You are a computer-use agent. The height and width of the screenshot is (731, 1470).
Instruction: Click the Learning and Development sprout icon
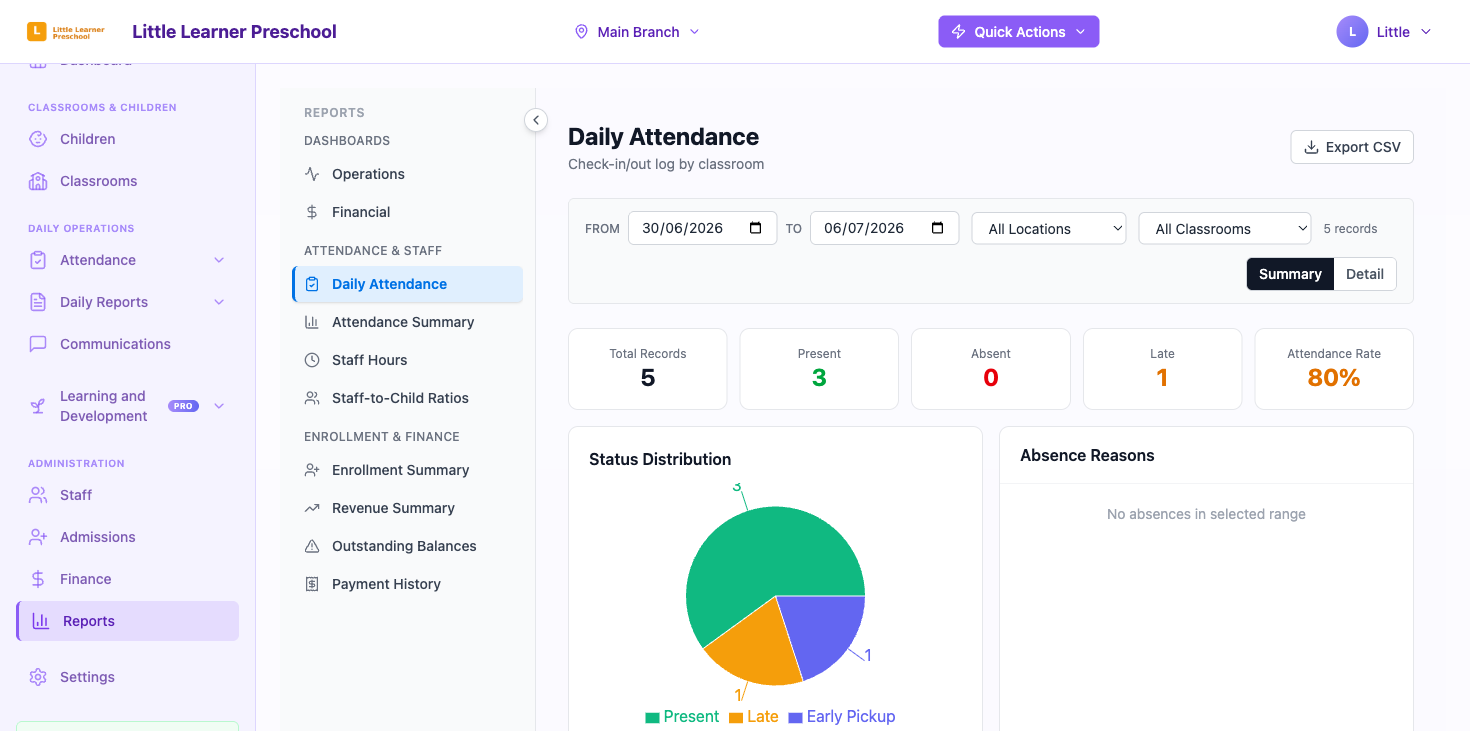click(x=38, y=406)
